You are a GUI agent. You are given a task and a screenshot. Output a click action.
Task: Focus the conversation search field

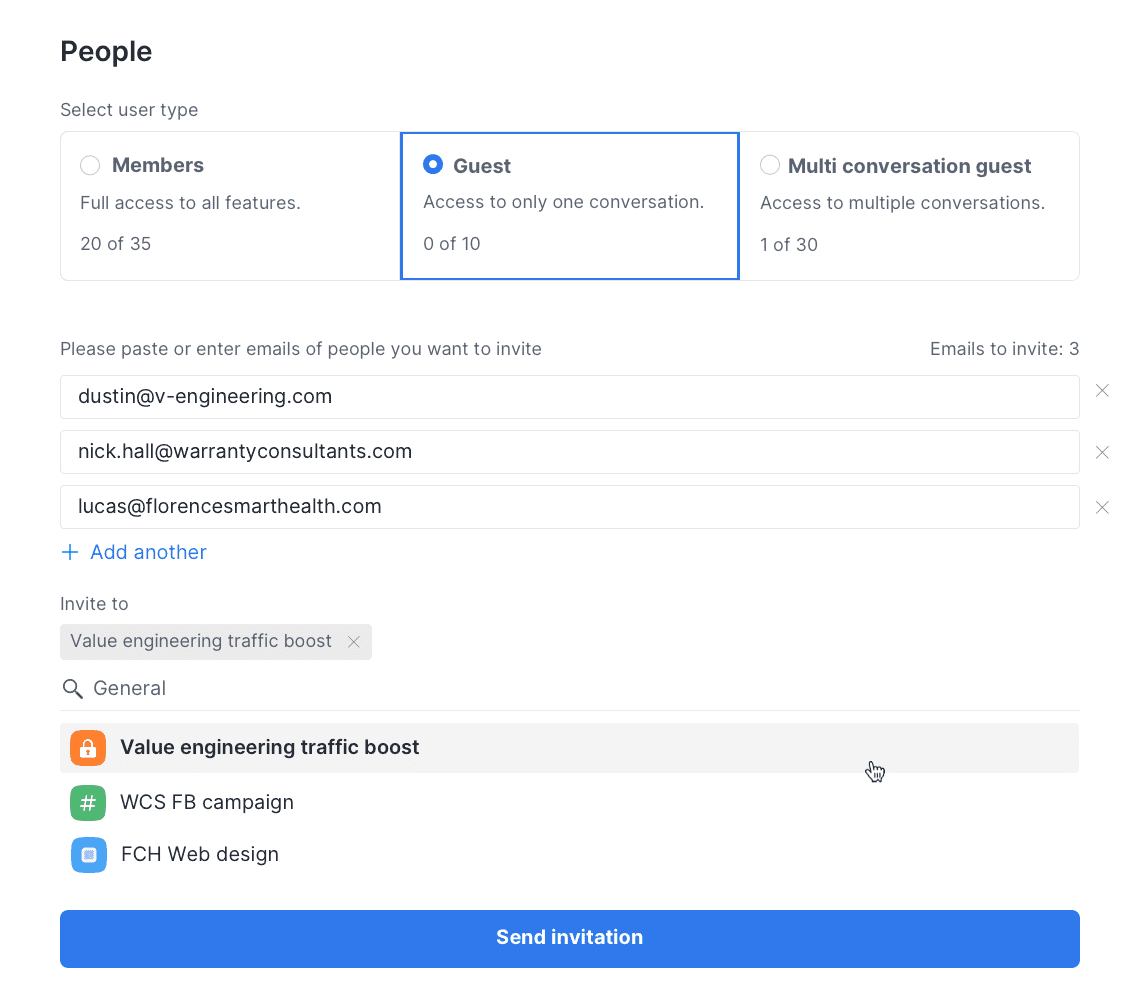[x=580, y=689]
